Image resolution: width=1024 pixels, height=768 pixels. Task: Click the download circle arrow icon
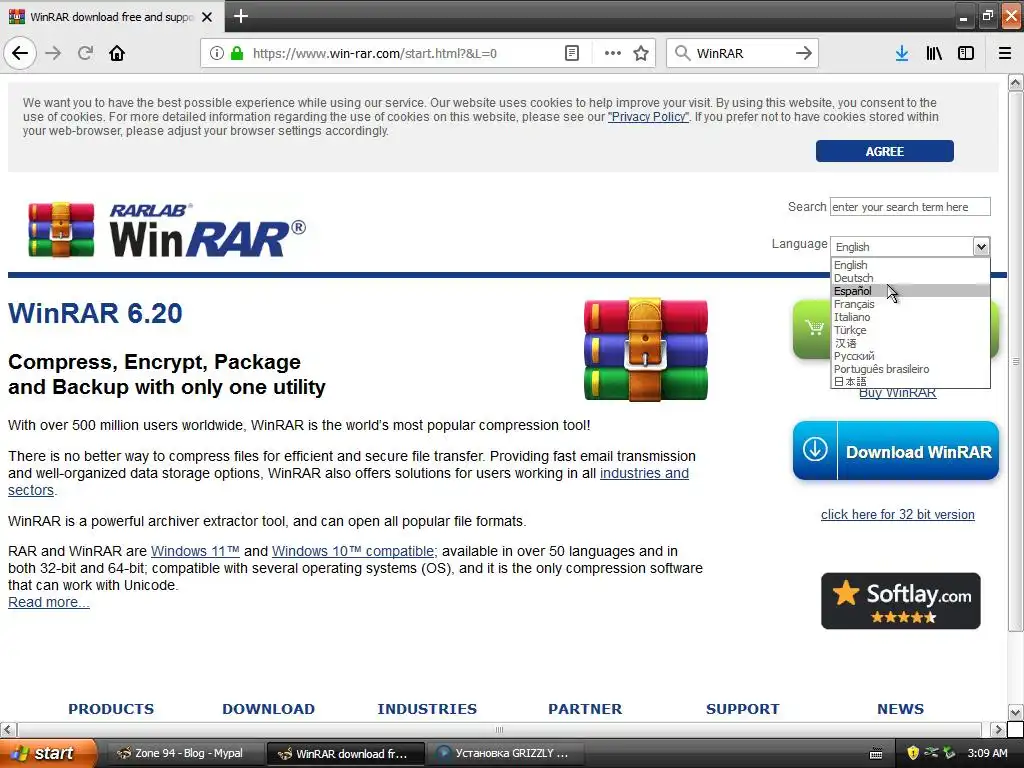point(815,450)
